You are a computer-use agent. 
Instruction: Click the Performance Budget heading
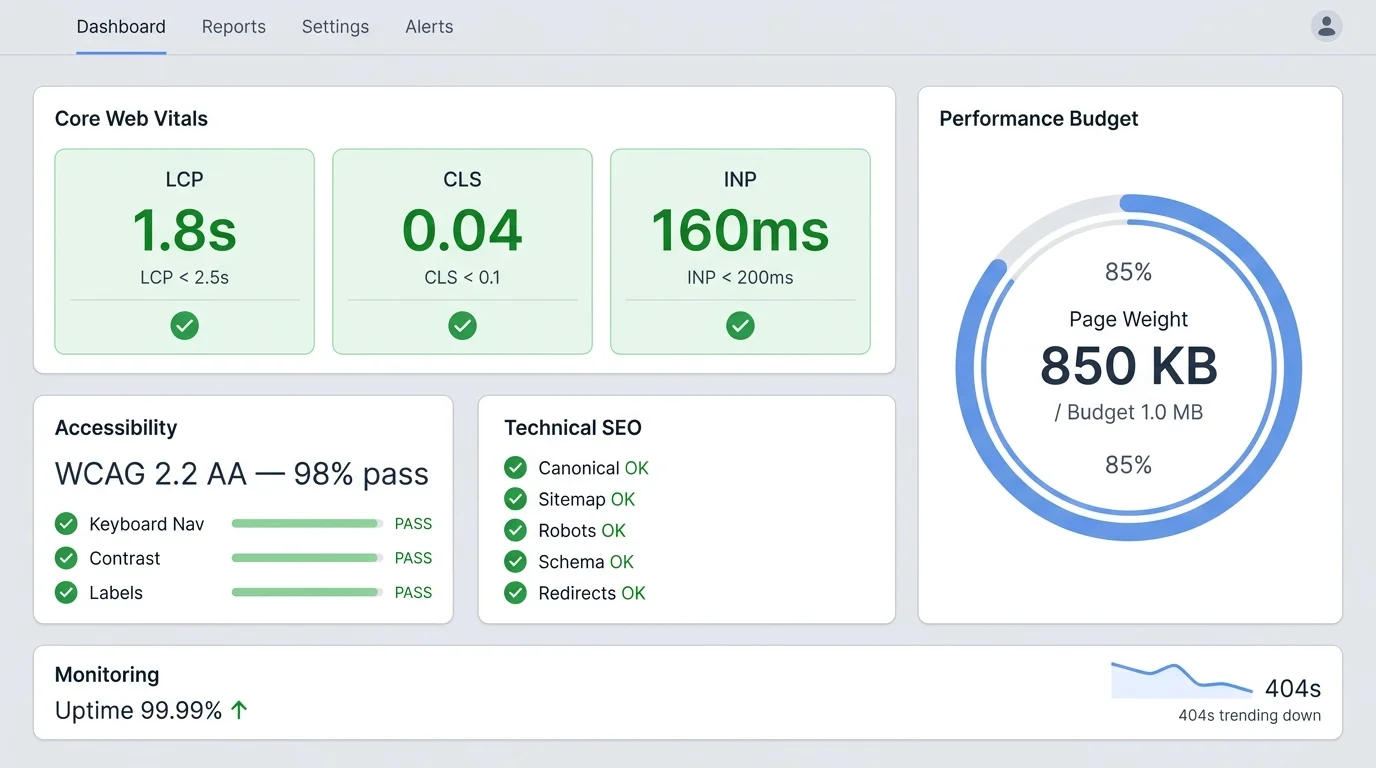(x=1039, y=118)
